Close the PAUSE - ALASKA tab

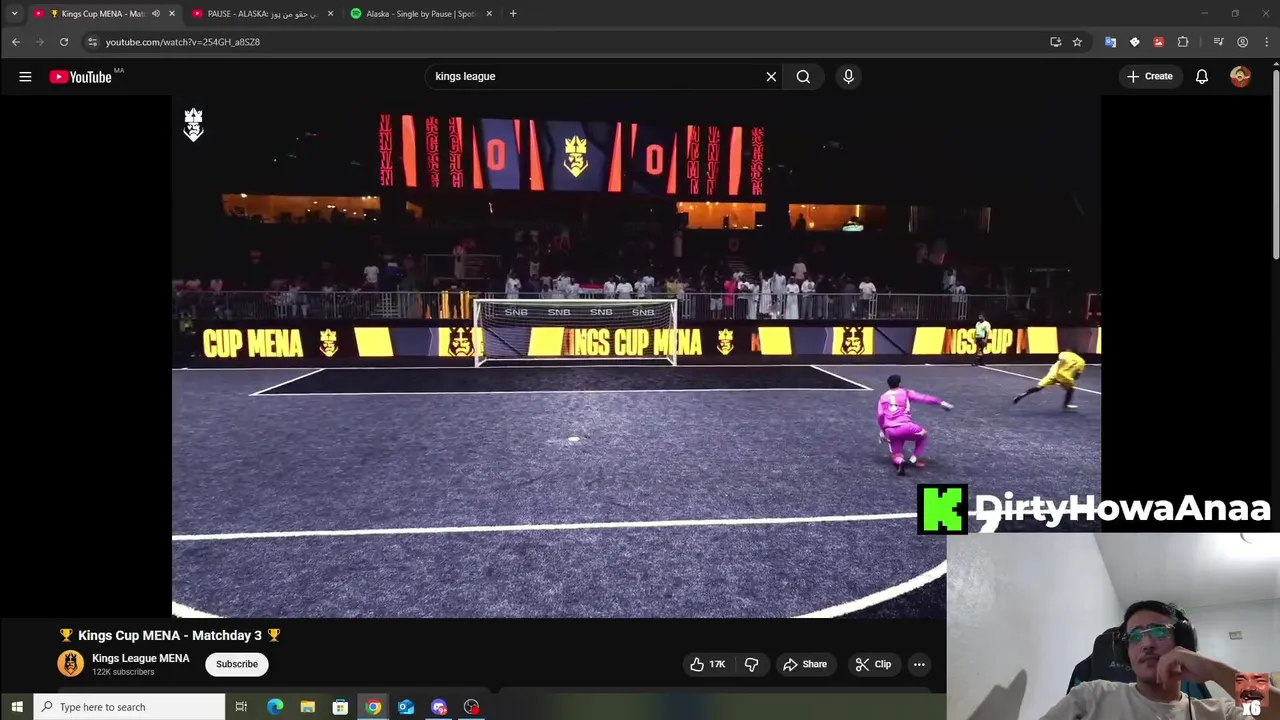click(330, 13)
